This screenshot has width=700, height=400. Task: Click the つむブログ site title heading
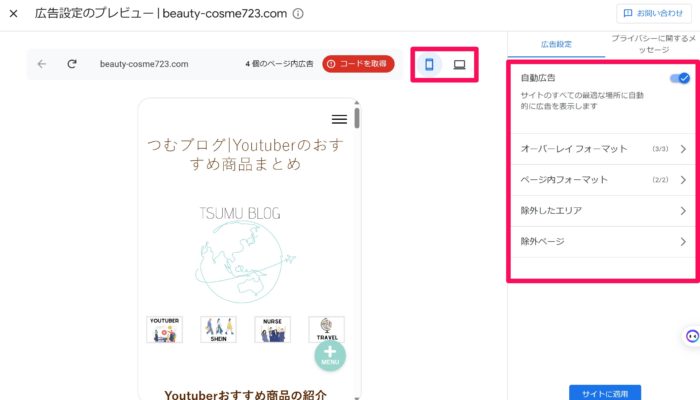[x=245, y=154]
